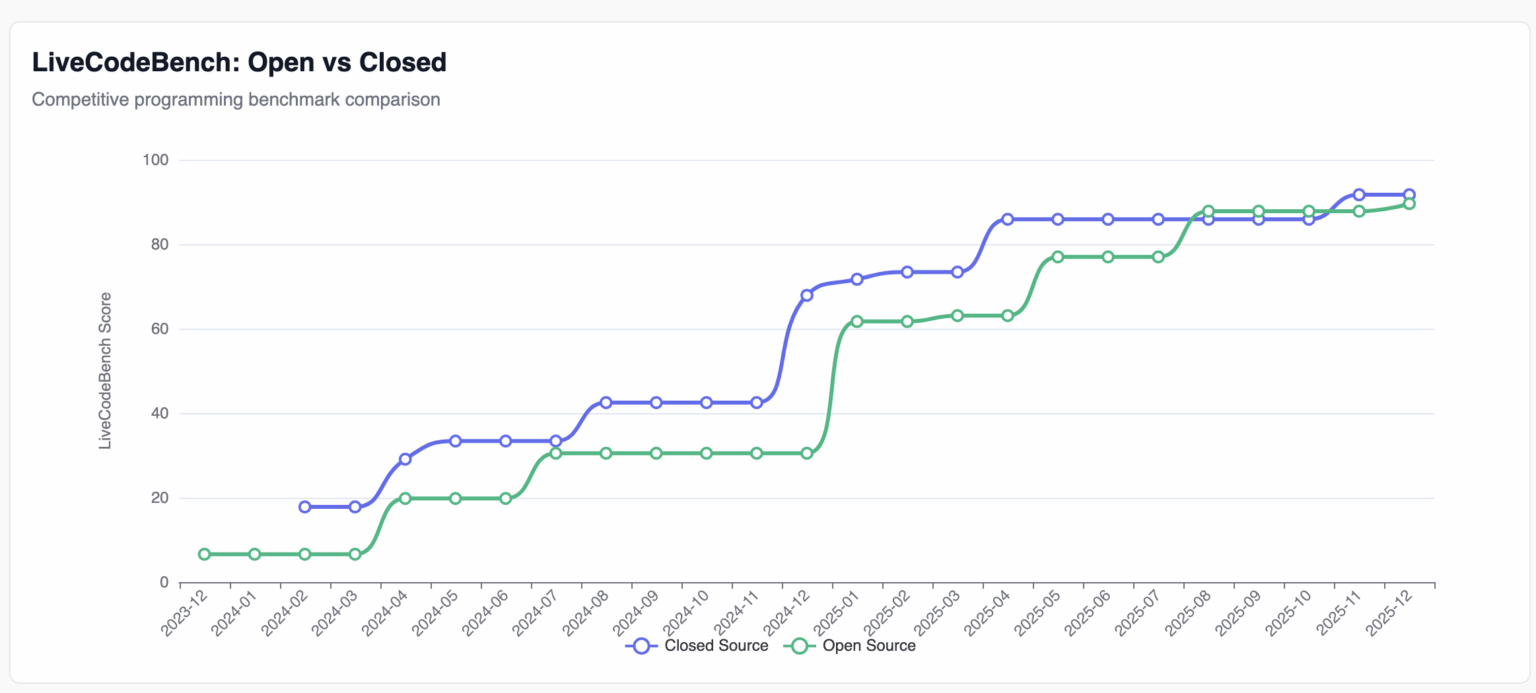Click the subtitle Competitive programming benchmark comparison

[x=236, y=100]
